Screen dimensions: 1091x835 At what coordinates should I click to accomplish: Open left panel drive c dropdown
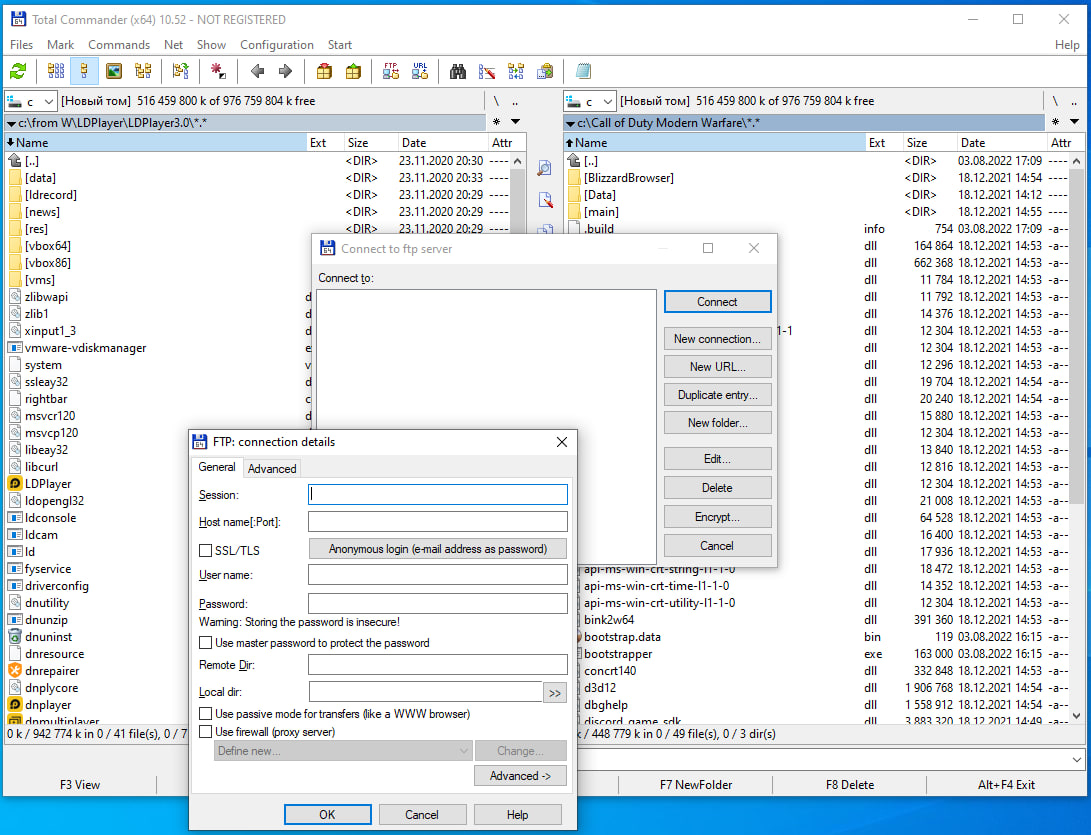coord(31,102)
